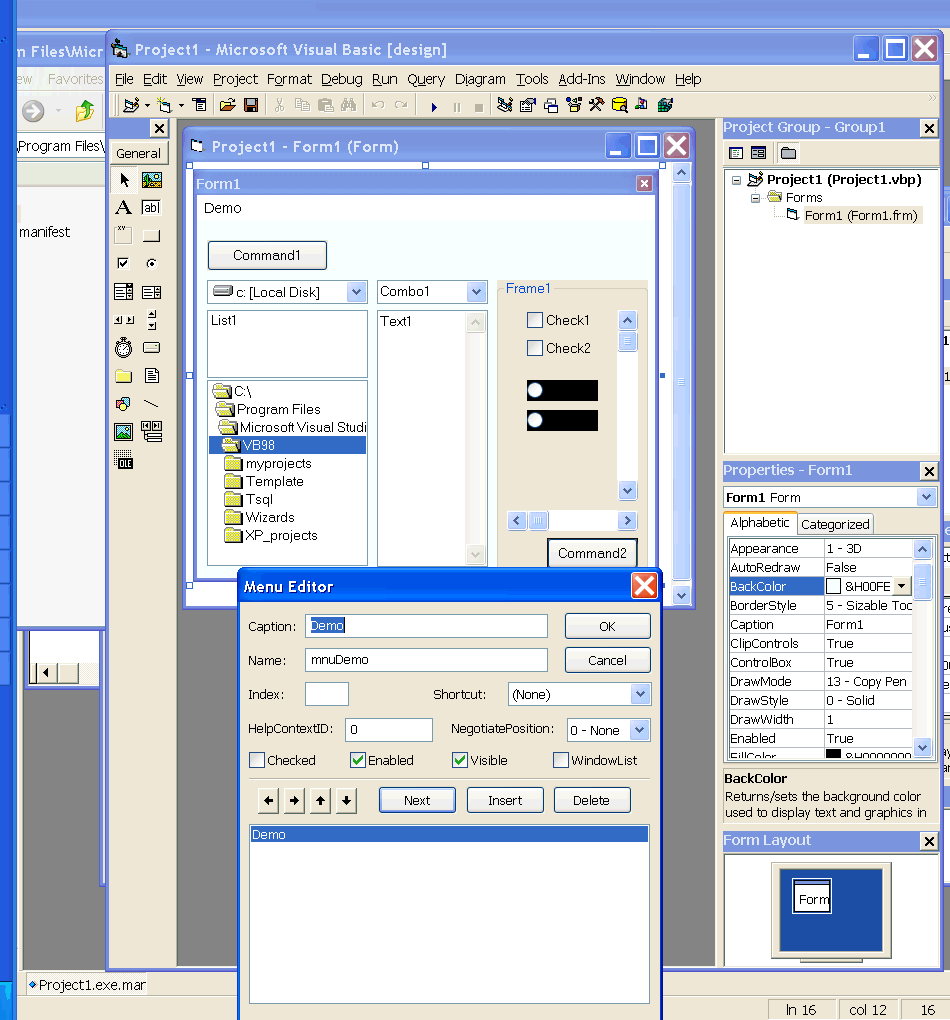
Task: Switch to the Alphabetic tab in Properties
Action: click(759, 523)
